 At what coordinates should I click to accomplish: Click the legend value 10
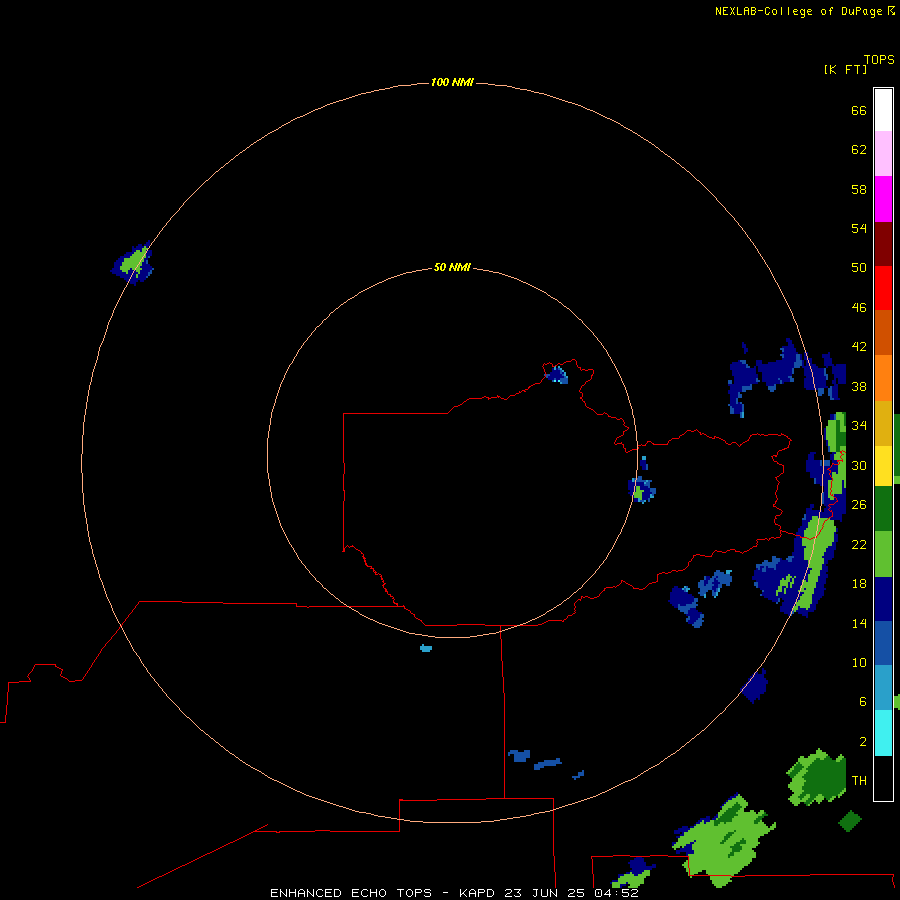pos(859,662)
